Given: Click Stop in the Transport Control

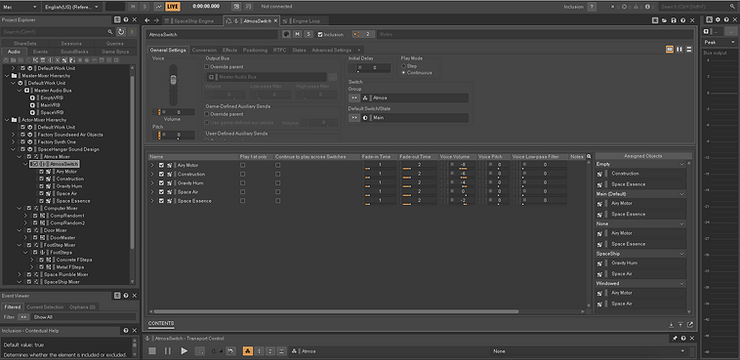Looking at the screenshot, I should point(152,351).
